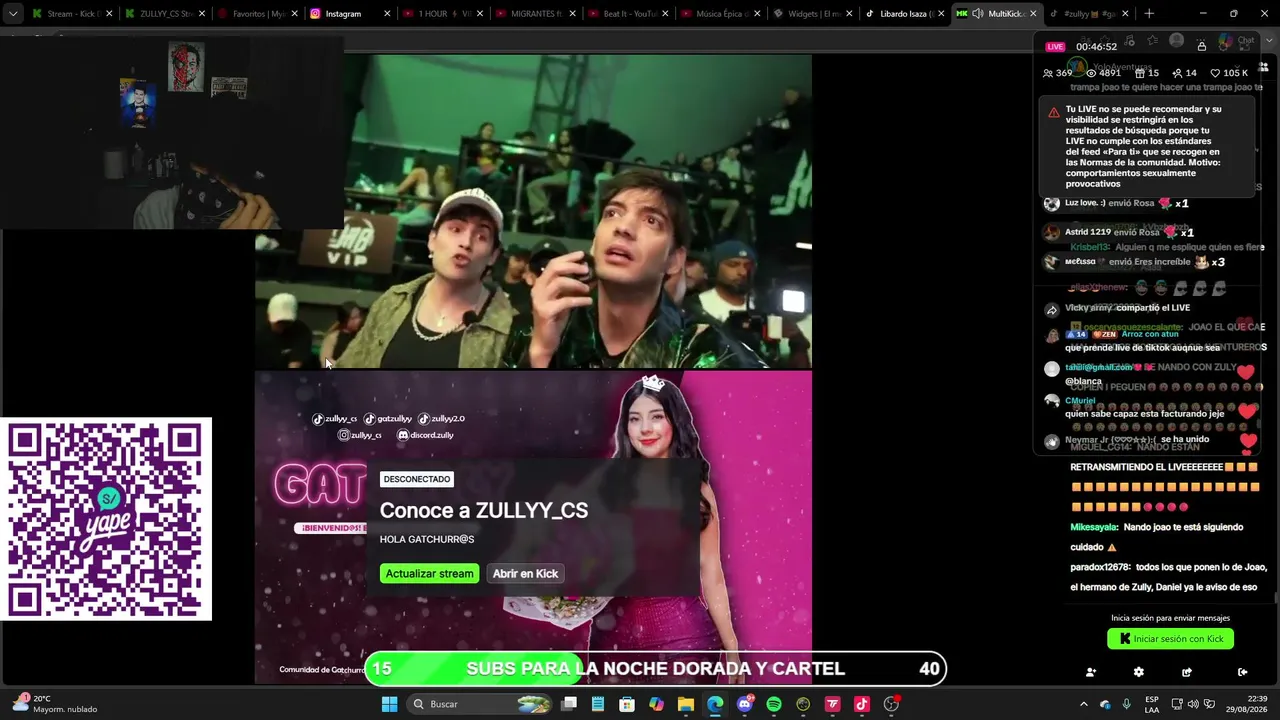Switch to the Instagram tab
This screenshot has width=1280, height=720.
click(x=349, y=14)
